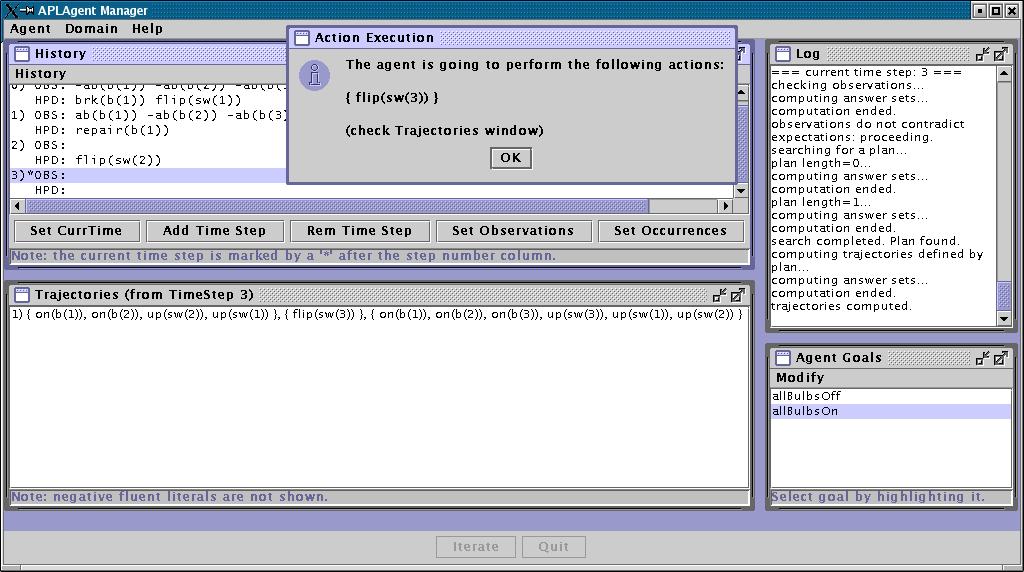The image size is (1024, 572).
Task: Select the allBulbsOff goal
Action: tap(806, 396)
